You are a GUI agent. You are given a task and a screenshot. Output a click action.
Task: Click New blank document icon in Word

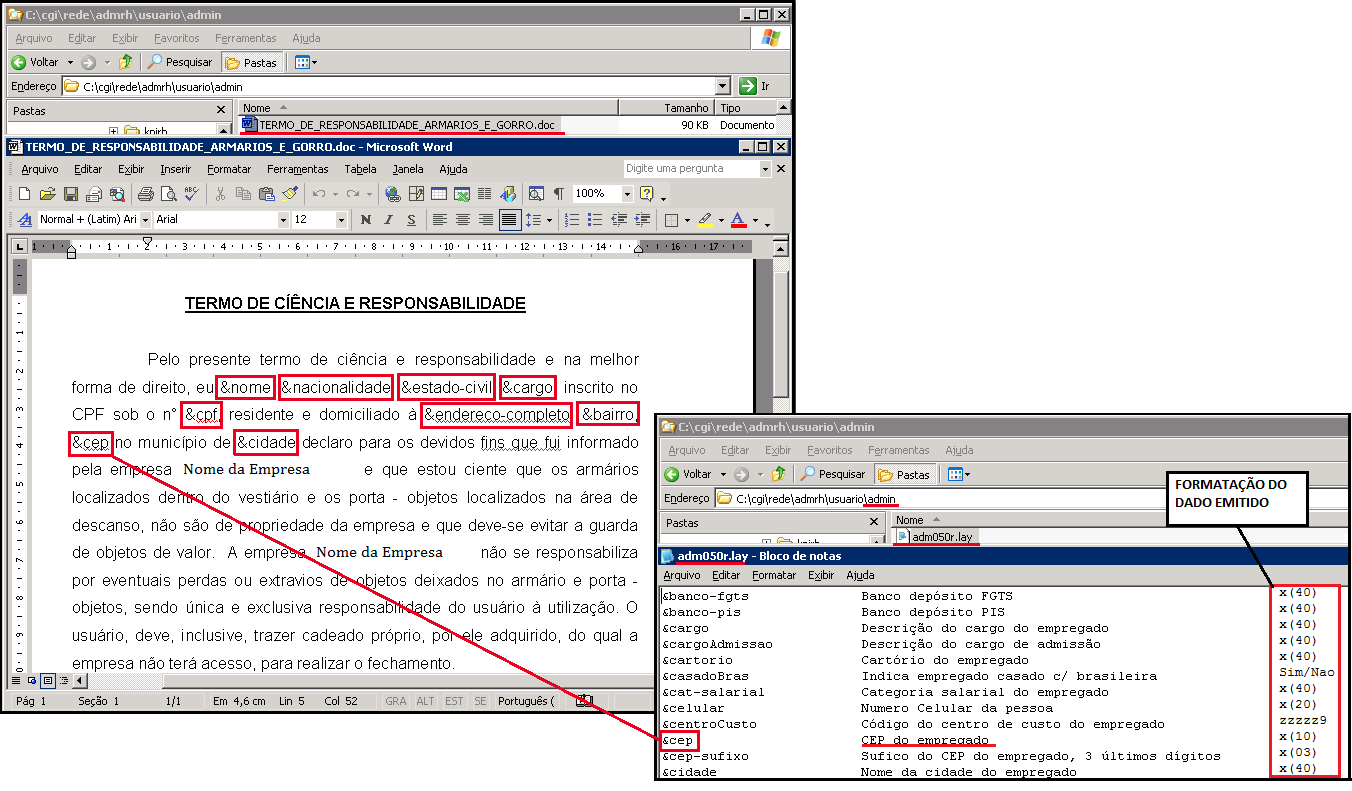click(24, 194)
